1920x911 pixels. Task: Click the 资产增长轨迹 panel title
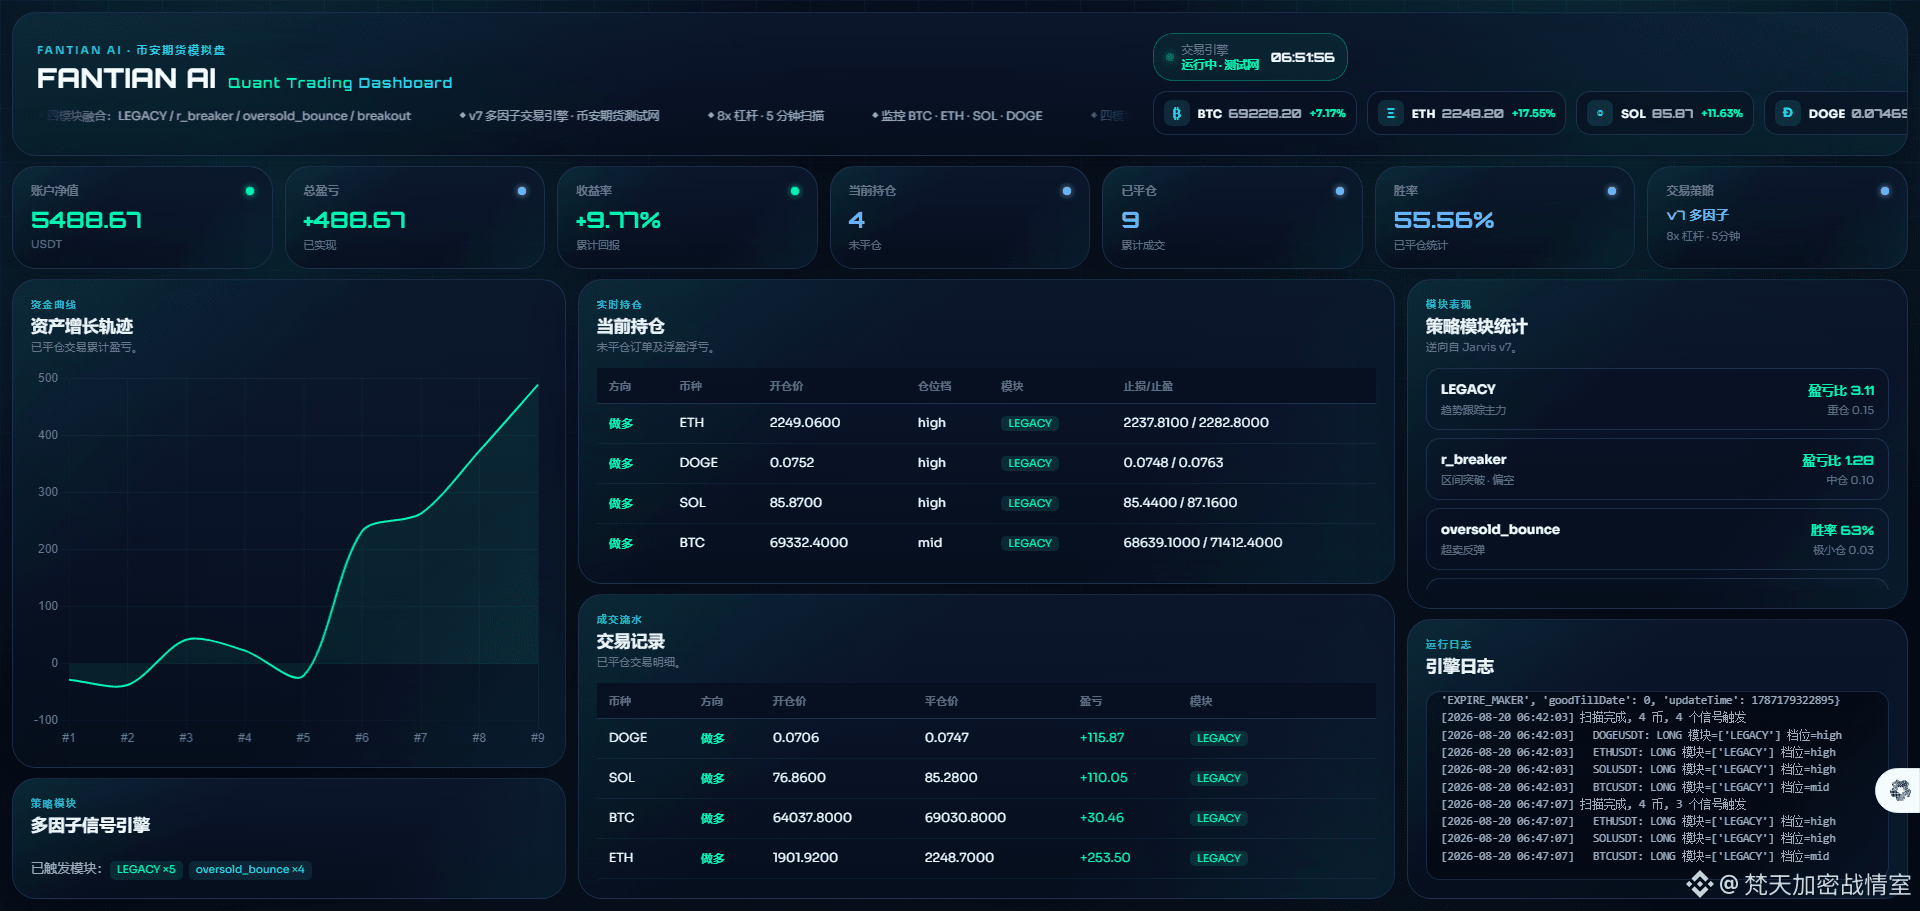[x=82, y=326]
